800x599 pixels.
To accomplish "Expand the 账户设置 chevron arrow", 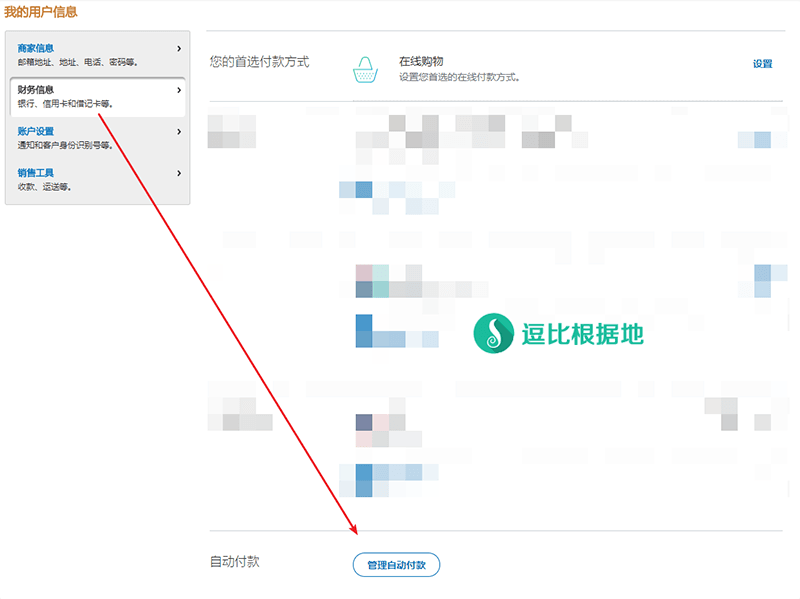I will pos(179,131).
